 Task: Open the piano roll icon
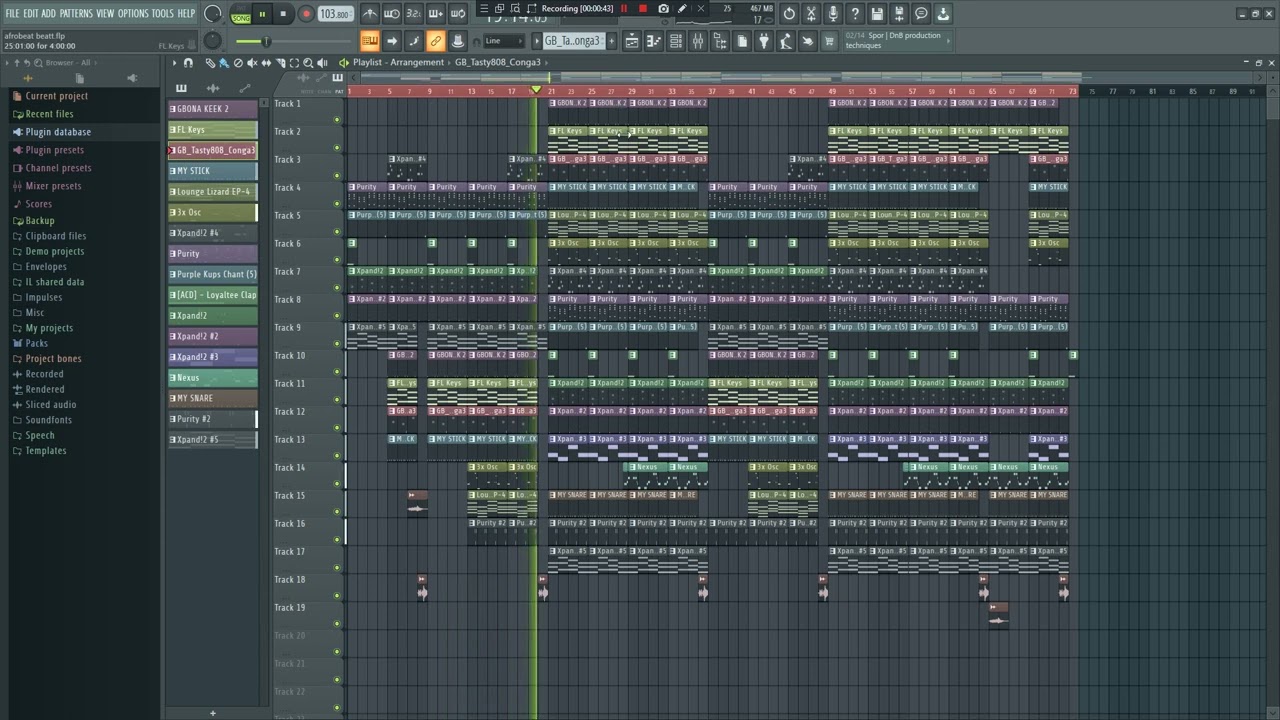point(654,41)
